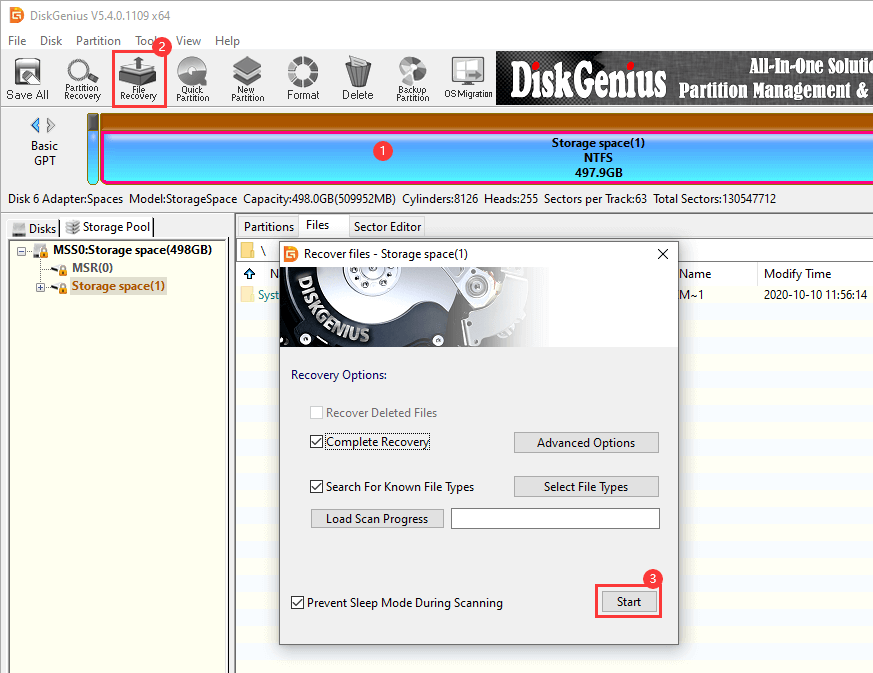Switch to the Sector Editor tab
Screen dimensions: 873x673
pyautogui.click(x=388, y=227)
